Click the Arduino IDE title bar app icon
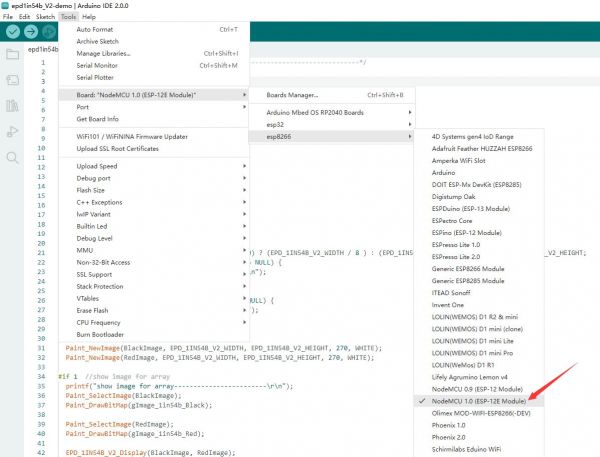Viewport: 600px width, 457px height. [x=5, y=5]
